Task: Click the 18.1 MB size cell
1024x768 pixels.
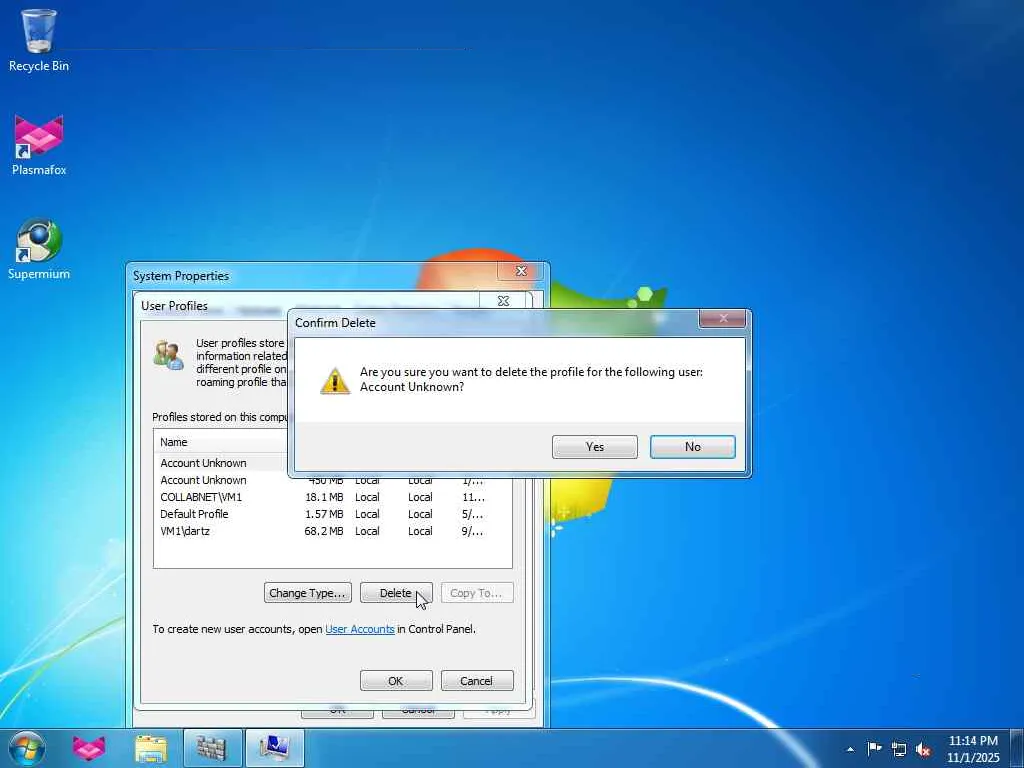Action: coord(323,497)
